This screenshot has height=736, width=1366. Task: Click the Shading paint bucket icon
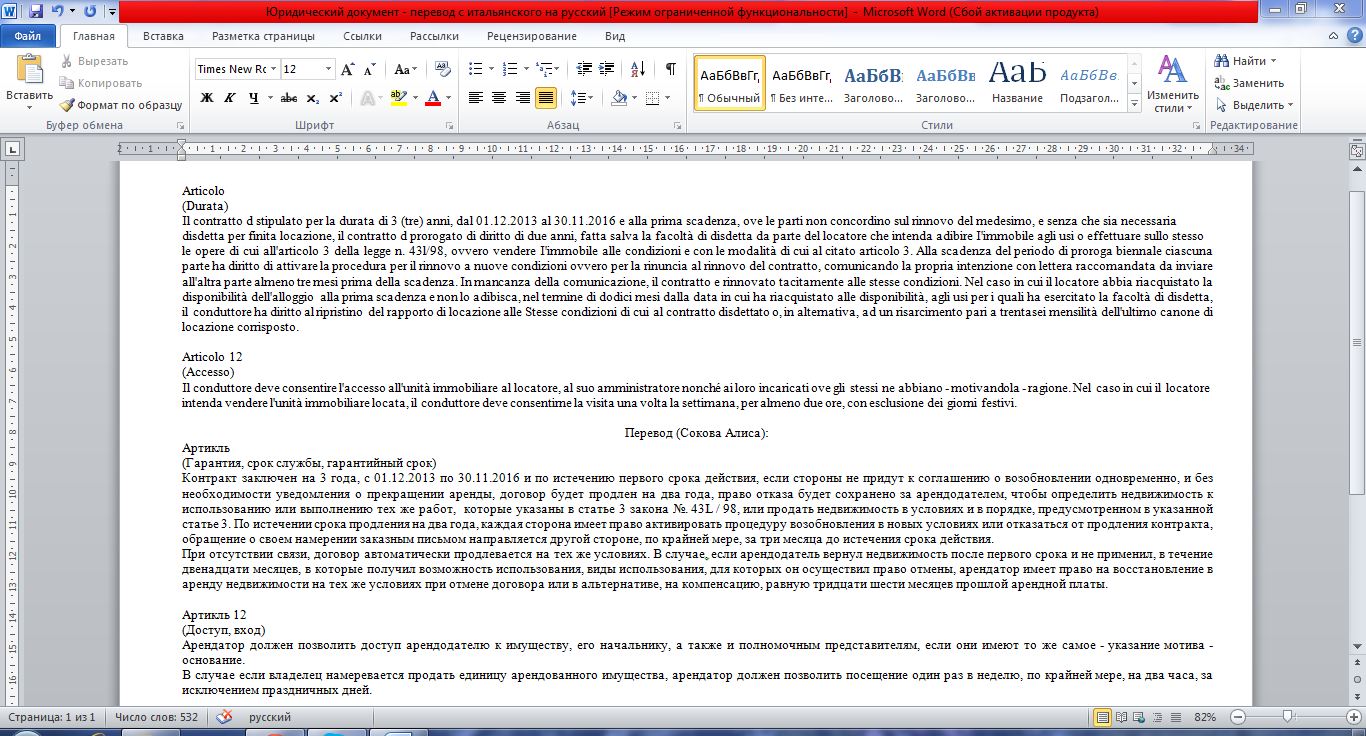pos(619,98)
